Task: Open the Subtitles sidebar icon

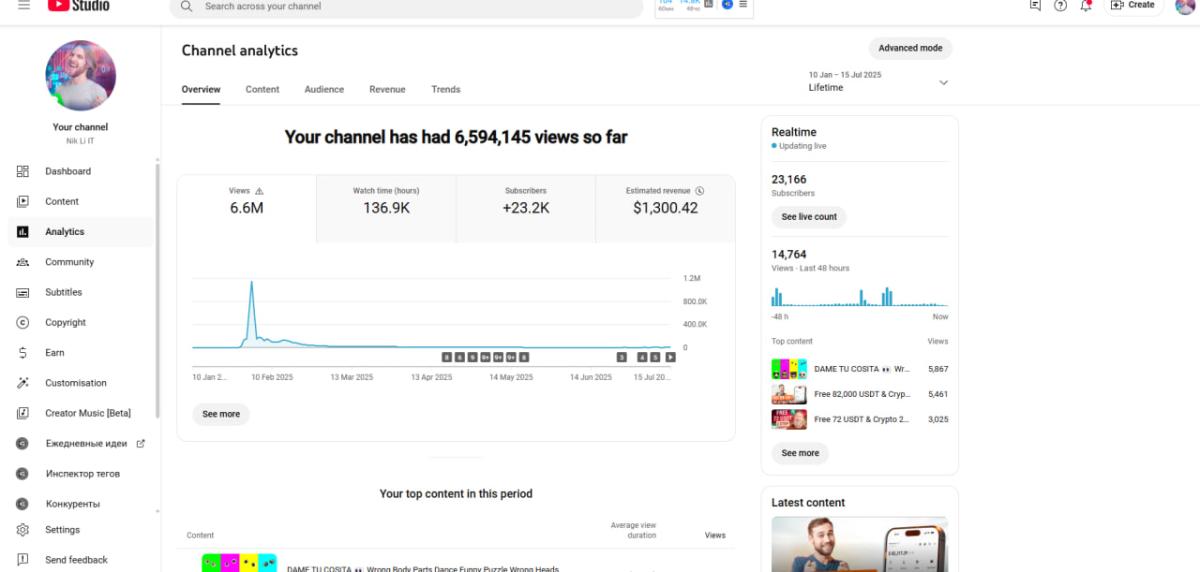Action: tap(23, 292)
